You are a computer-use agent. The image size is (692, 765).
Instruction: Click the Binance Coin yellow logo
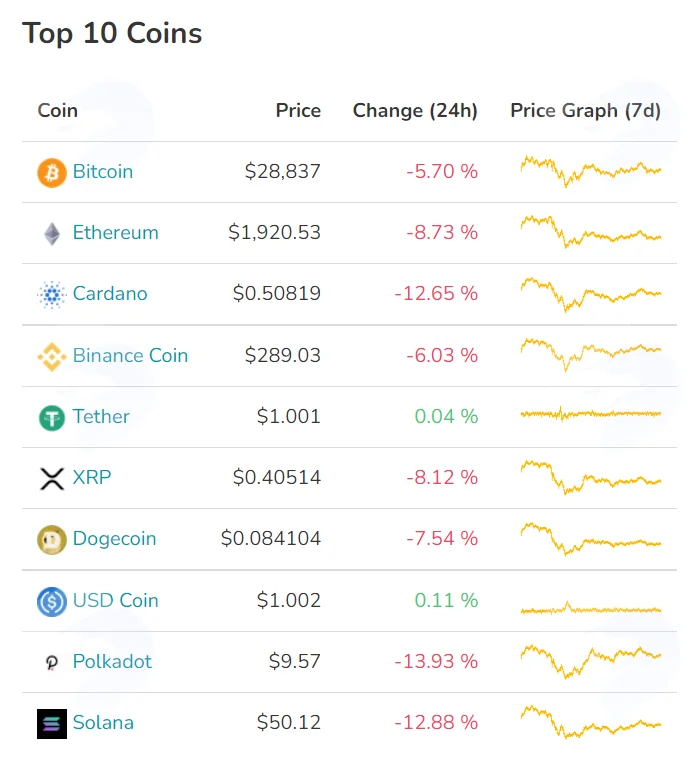[x=52, y=357]
